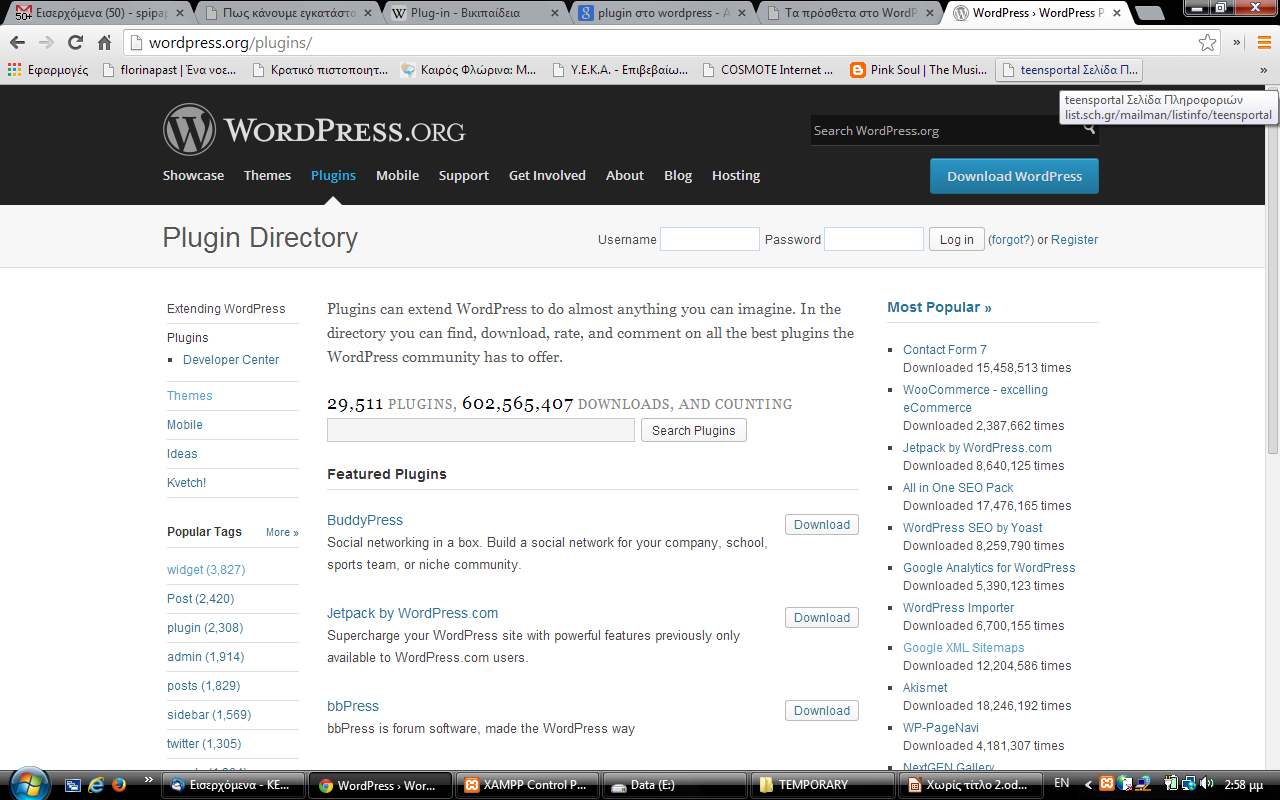Click the Search WordPress.org field
This screenshot has height=800, width=1280.
click(x=955, y=131)
